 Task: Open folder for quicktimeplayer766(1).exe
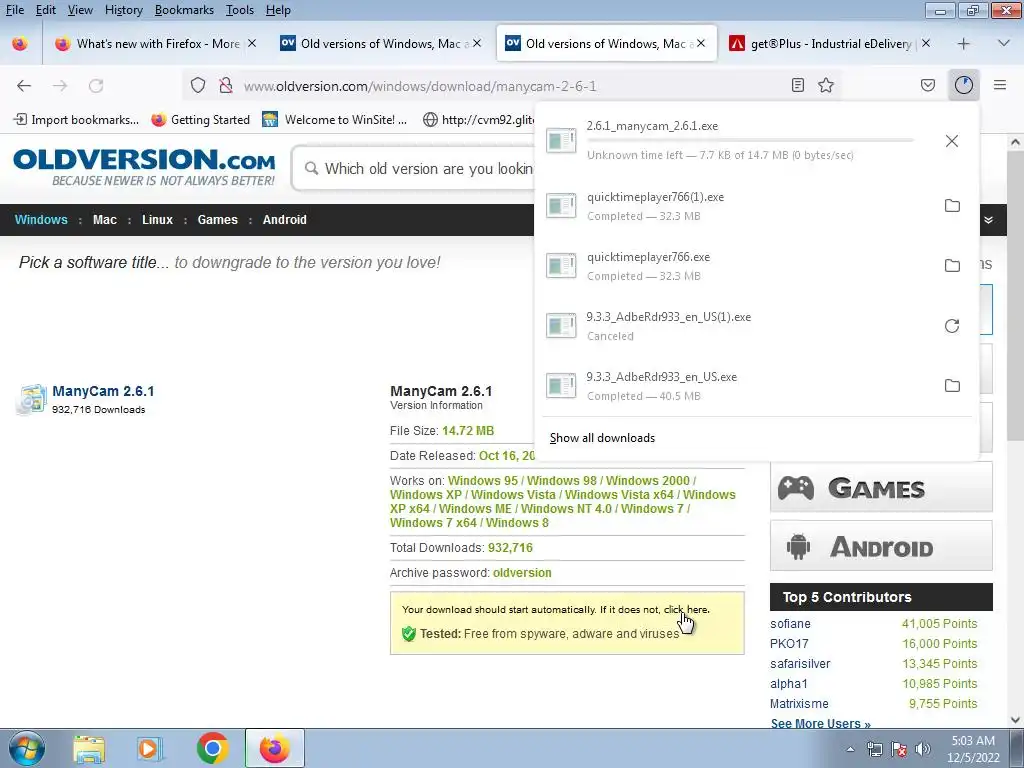(x=952, y=206)
